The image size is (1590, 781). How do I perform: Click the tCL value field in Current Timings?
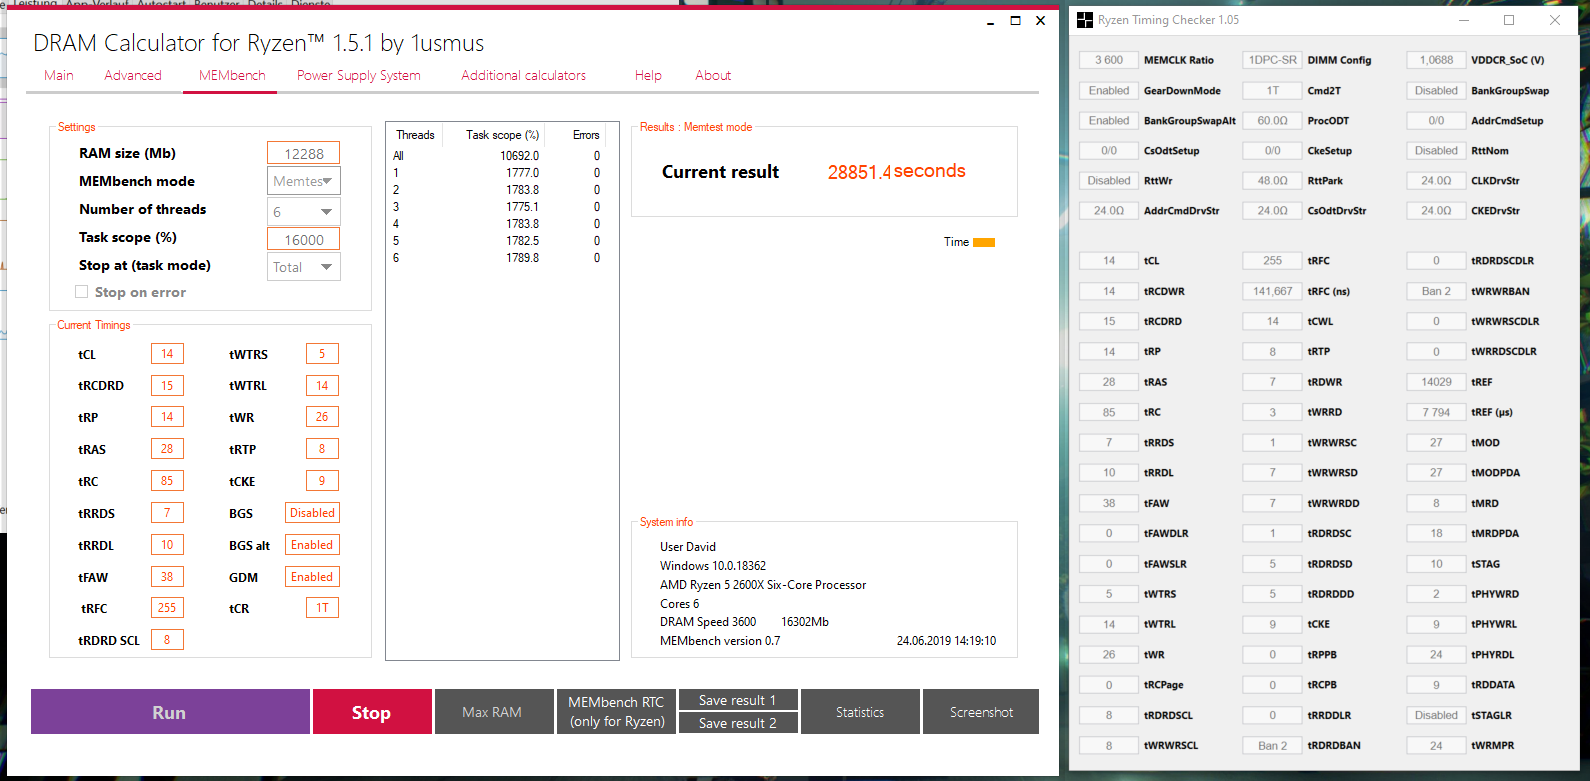click(167, 354)
